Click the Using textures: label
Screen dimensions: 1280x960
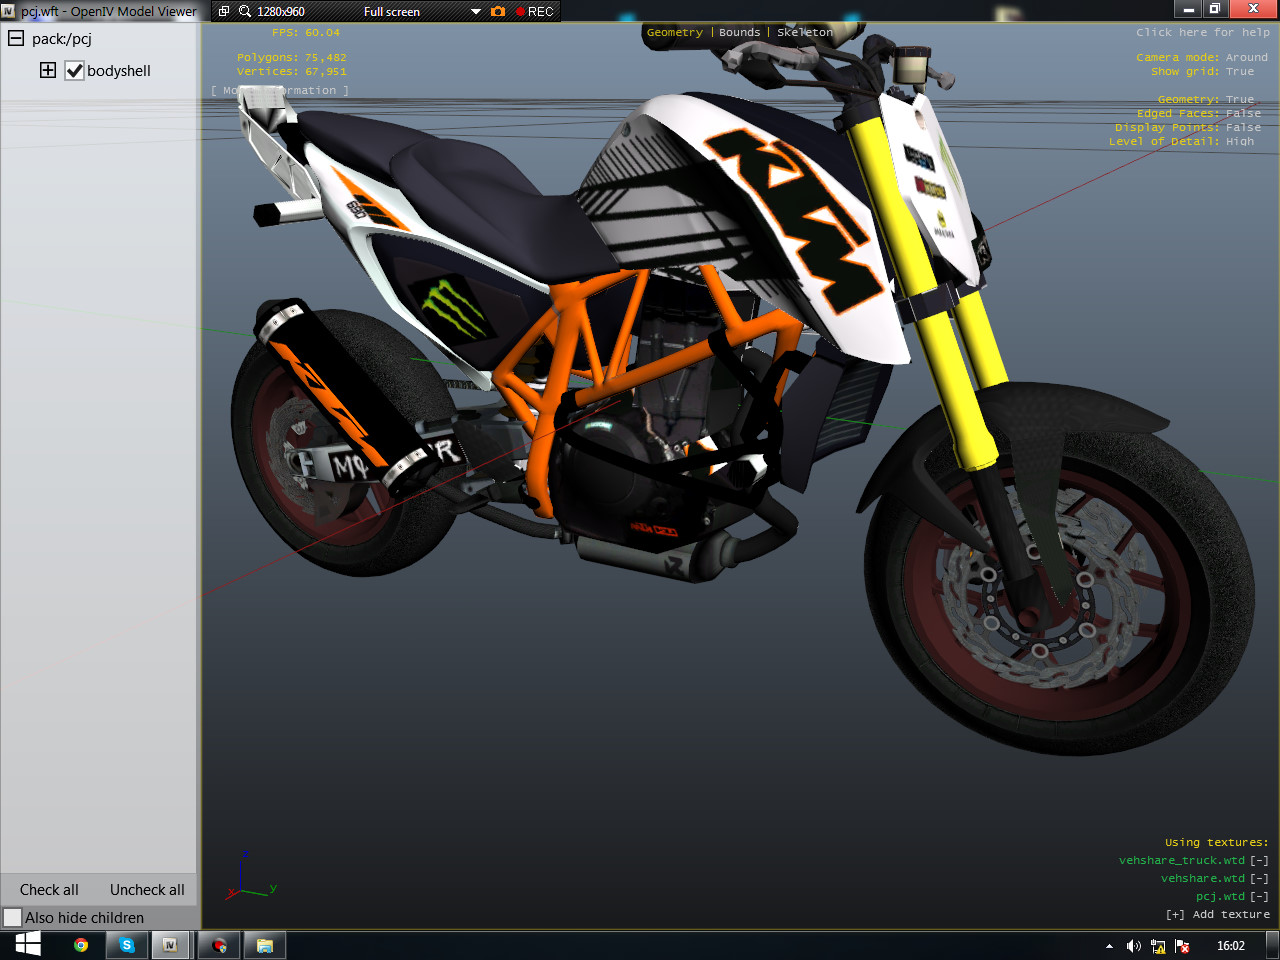tap(1216, 842)
